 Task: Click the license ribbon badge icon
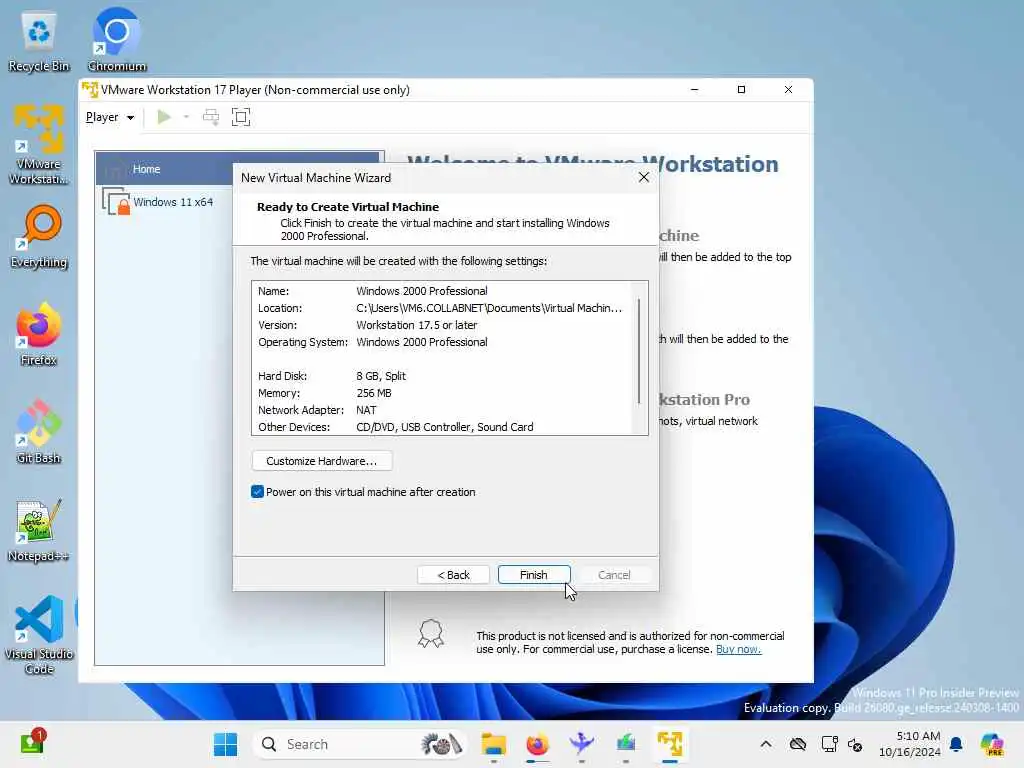431,633
